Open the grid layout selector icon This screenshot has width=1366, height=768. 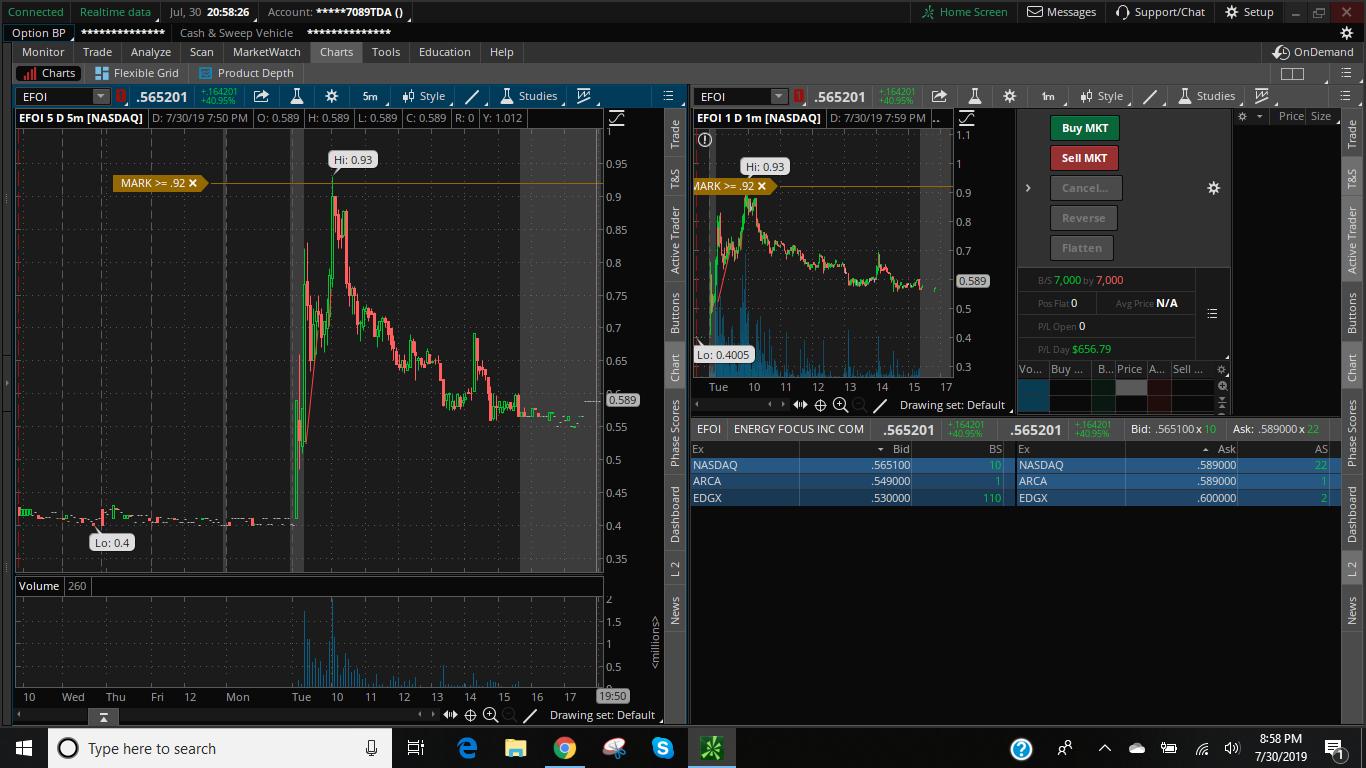pos(1292,73)
